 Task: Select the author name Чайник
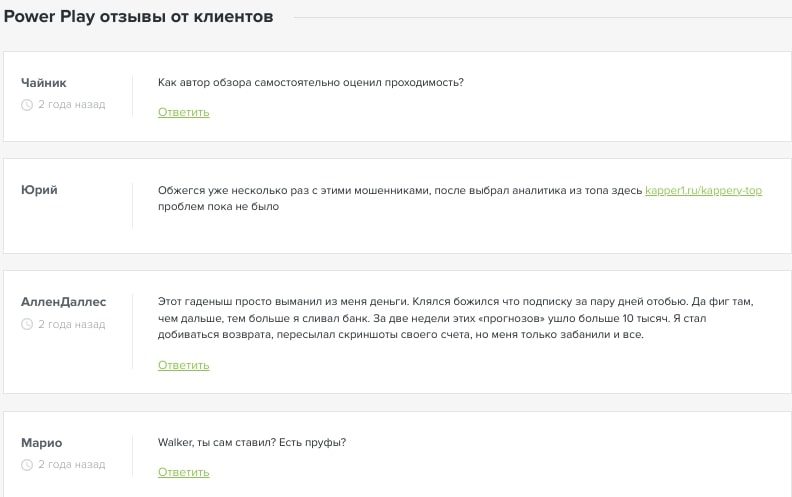(44, 83)
